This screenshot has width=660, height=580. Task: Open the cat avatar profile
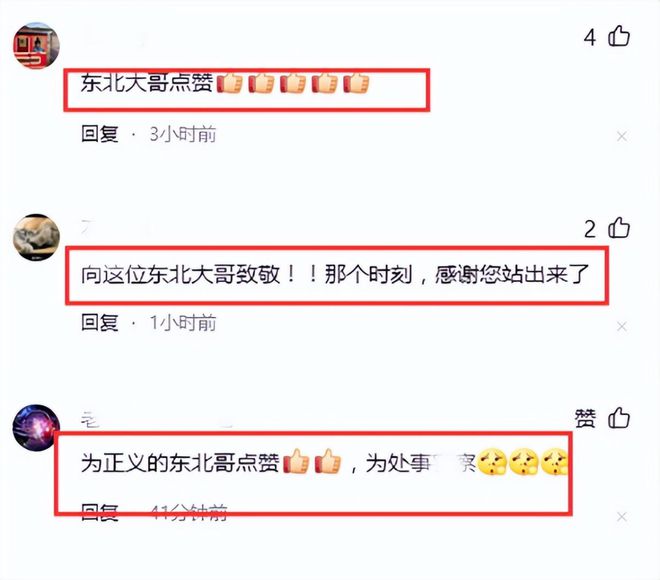click(x=37, y=237)
